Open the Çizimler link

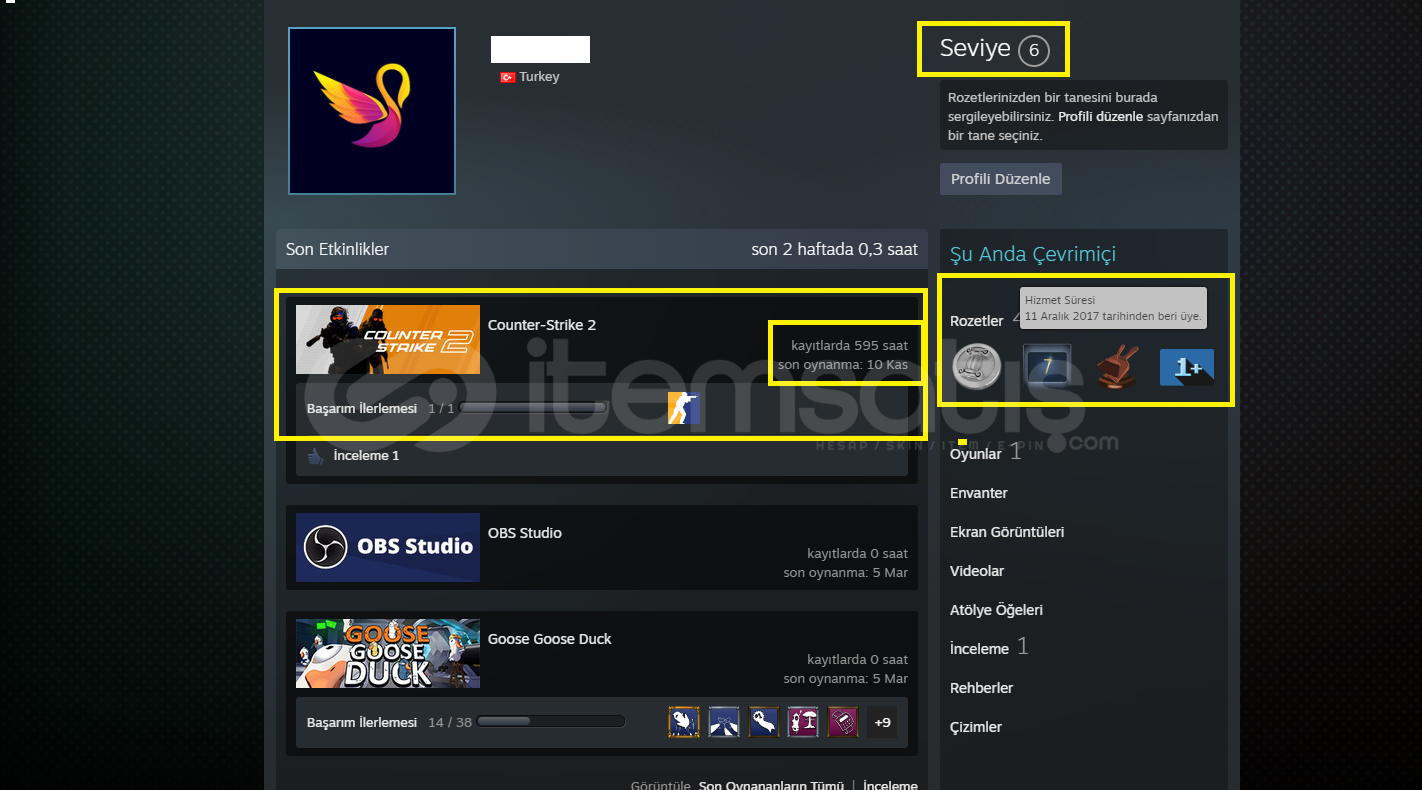tap(976, 727)
